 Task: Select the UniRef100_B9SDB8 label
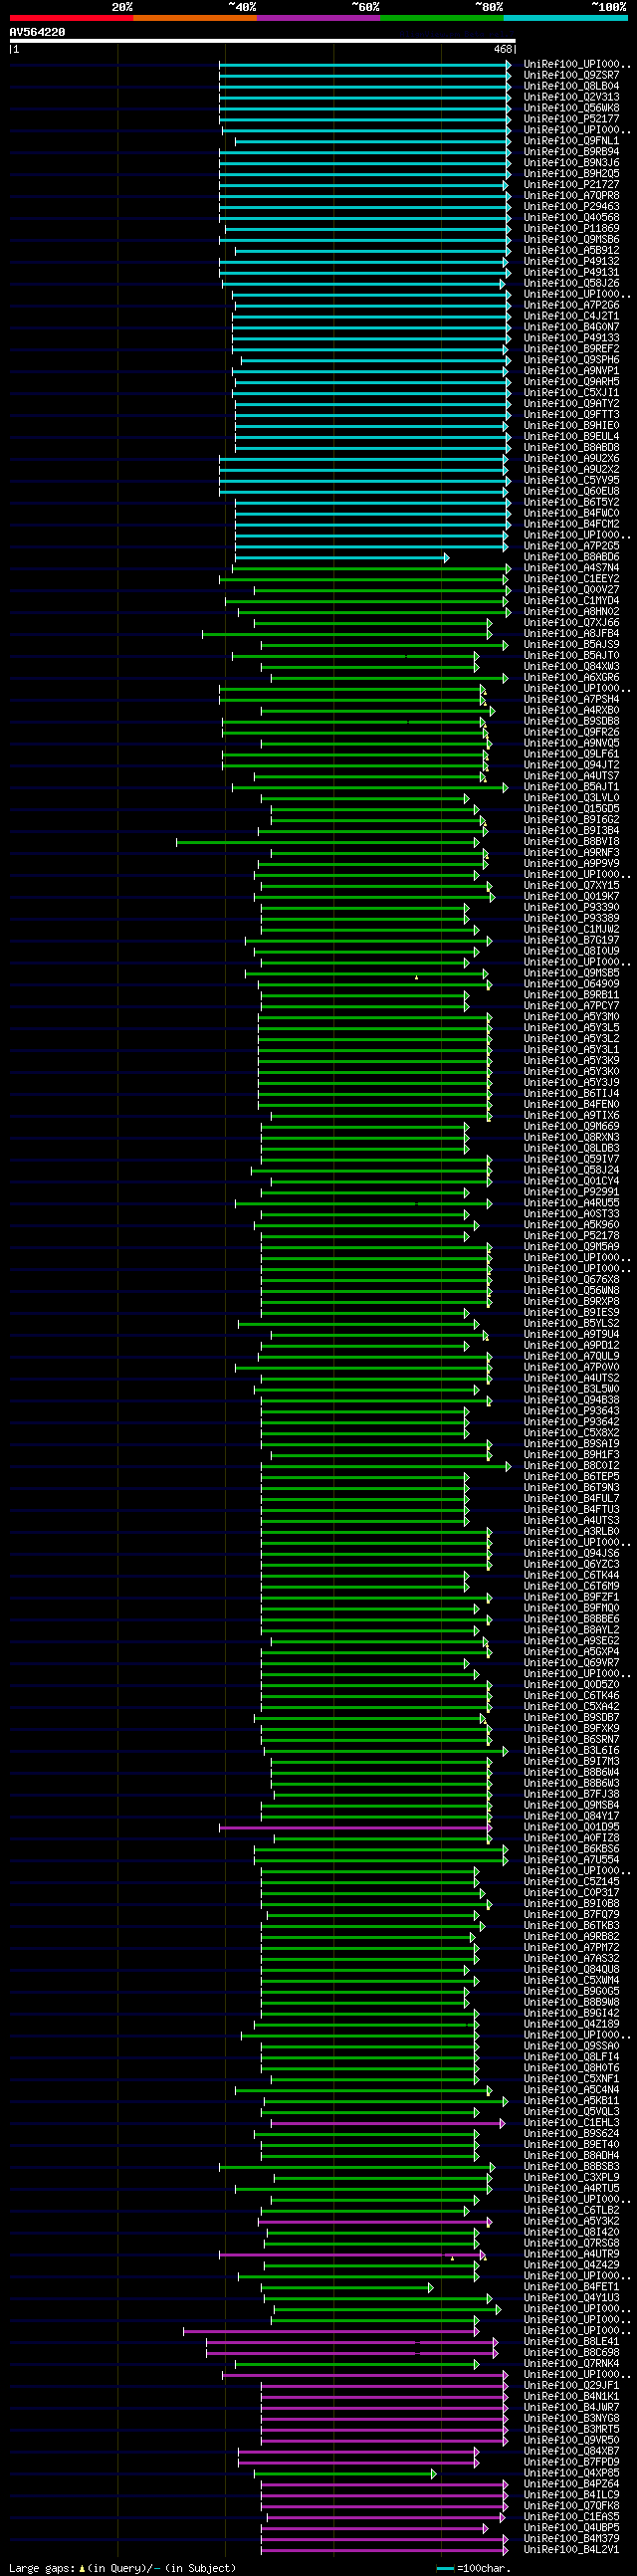point(571,722)
